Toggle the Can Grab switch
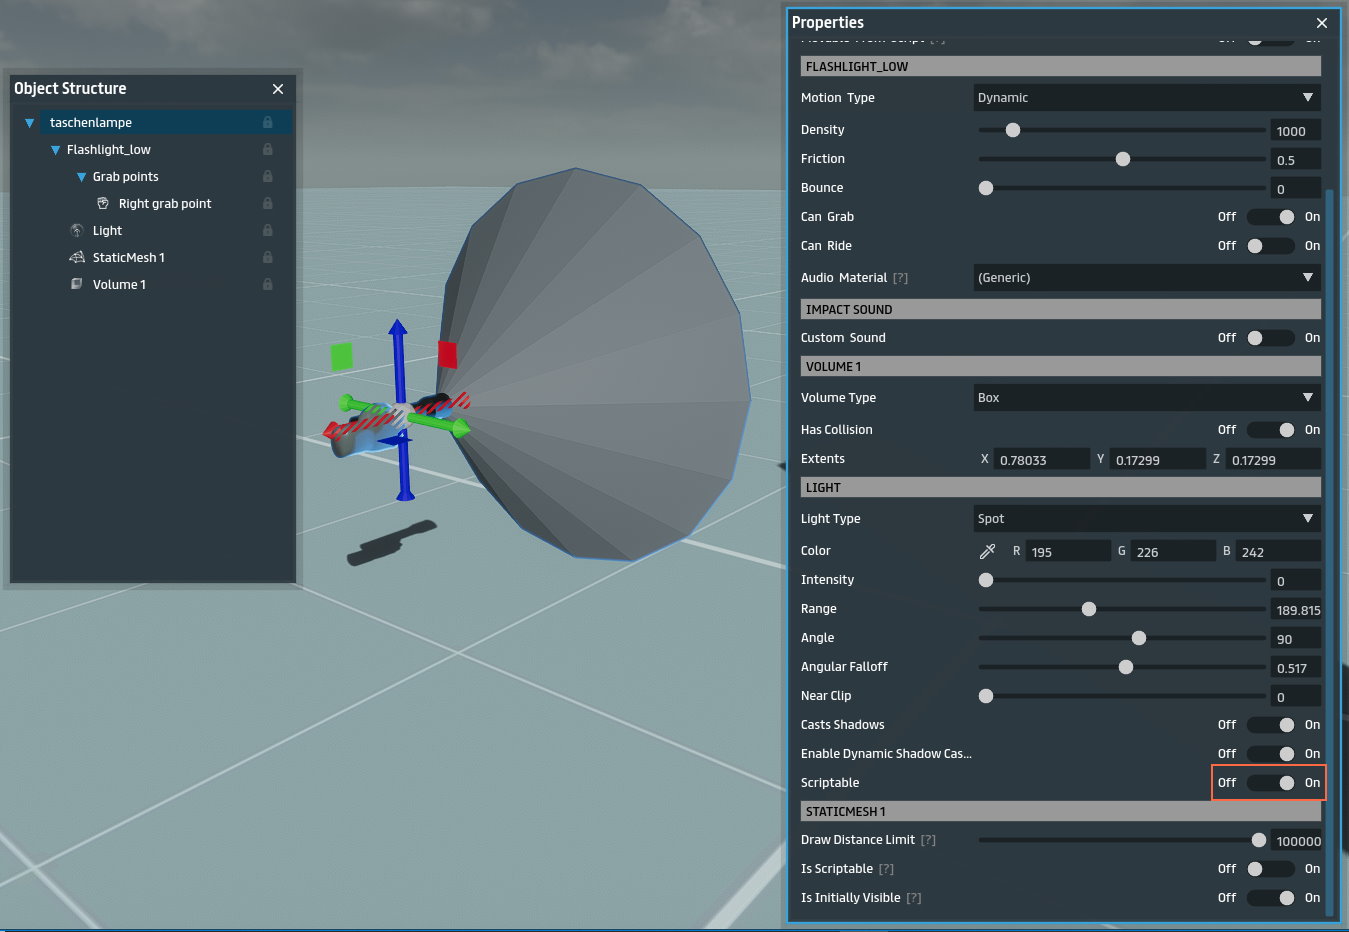Image resolution: width=1349 pixels, height=932 pixels. pyautogui.click(x=1271, y=217)
